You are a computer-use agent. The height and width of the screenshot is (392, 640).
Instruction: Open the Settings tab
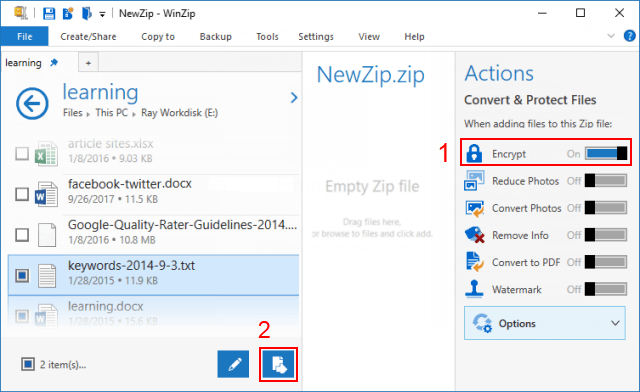pos(316,37)
